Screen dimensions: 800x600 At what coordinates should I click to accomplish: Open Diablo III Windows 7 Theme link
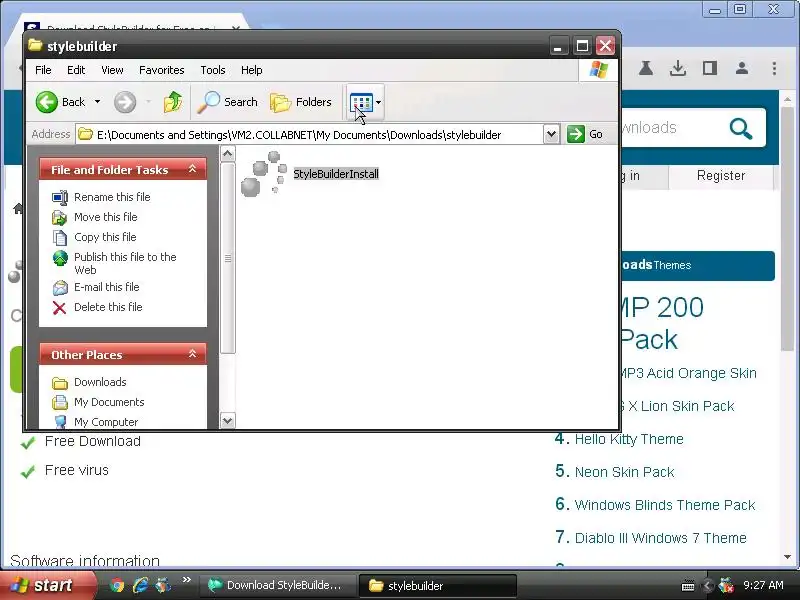pyautogui.click(x=660, y=538)
